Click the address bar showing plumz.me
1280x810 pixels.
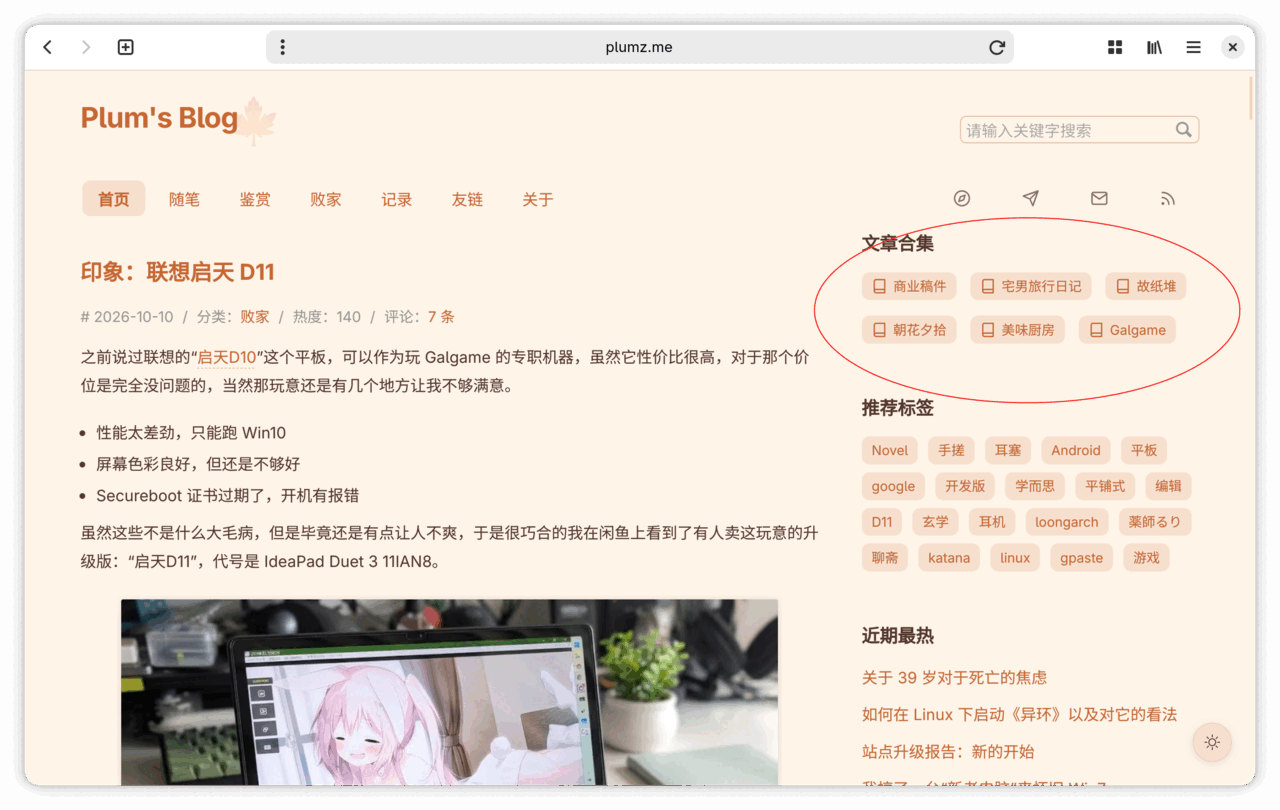coord(639,47)
